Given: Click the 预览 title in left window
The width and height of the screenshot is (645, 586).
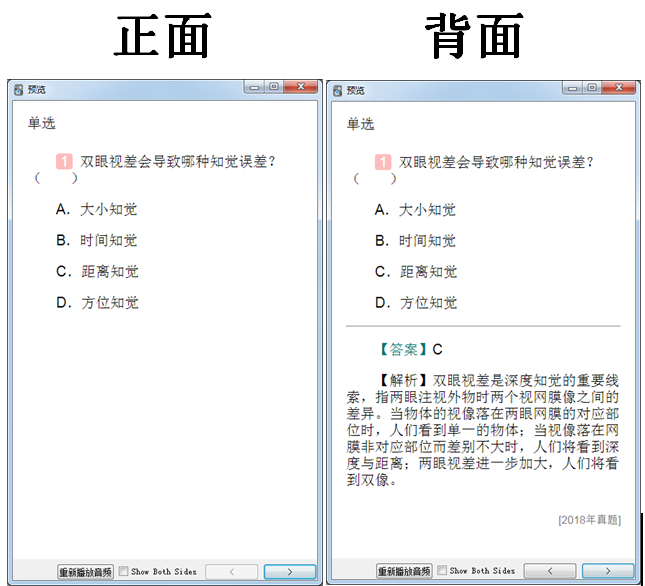Looking at the screenshot, I should [x=37, y=90].
